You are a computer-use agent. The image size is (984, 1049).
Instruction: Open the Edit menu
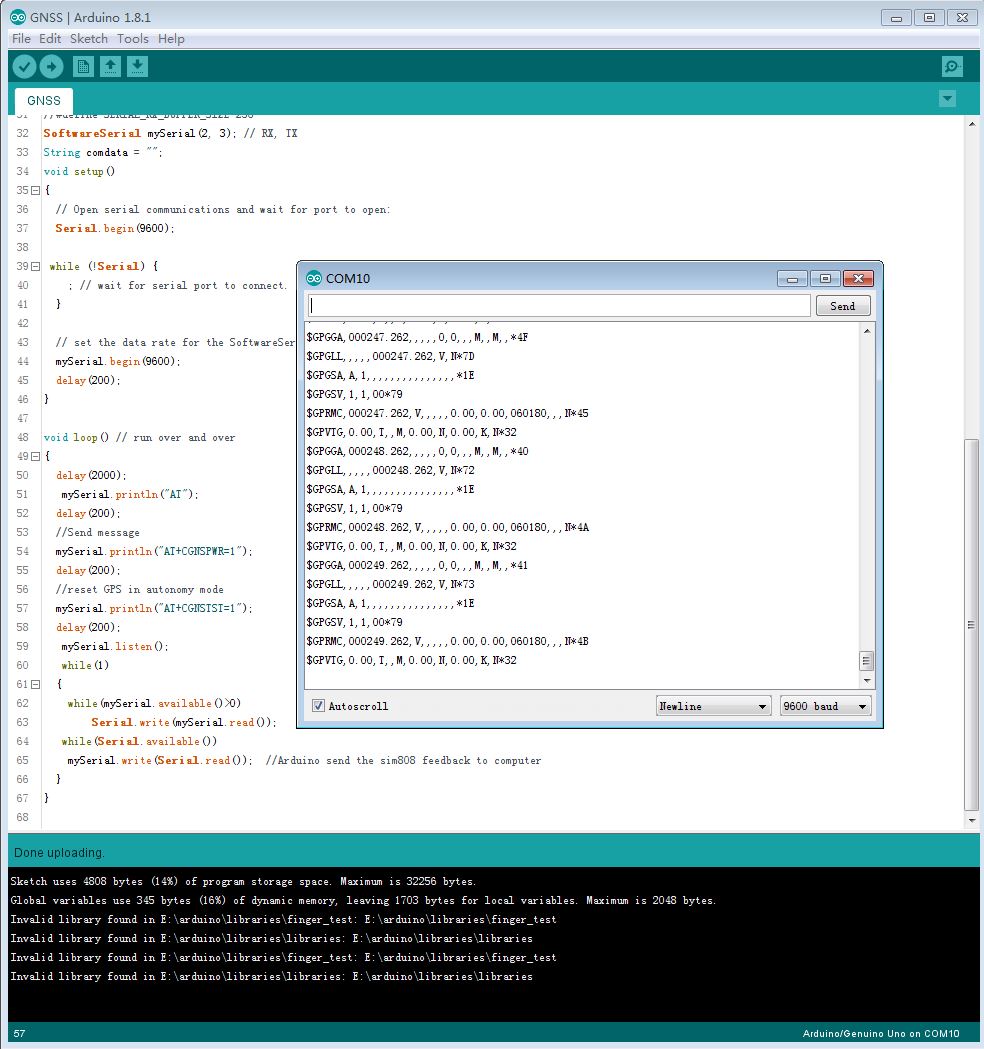tap(50, 39)
